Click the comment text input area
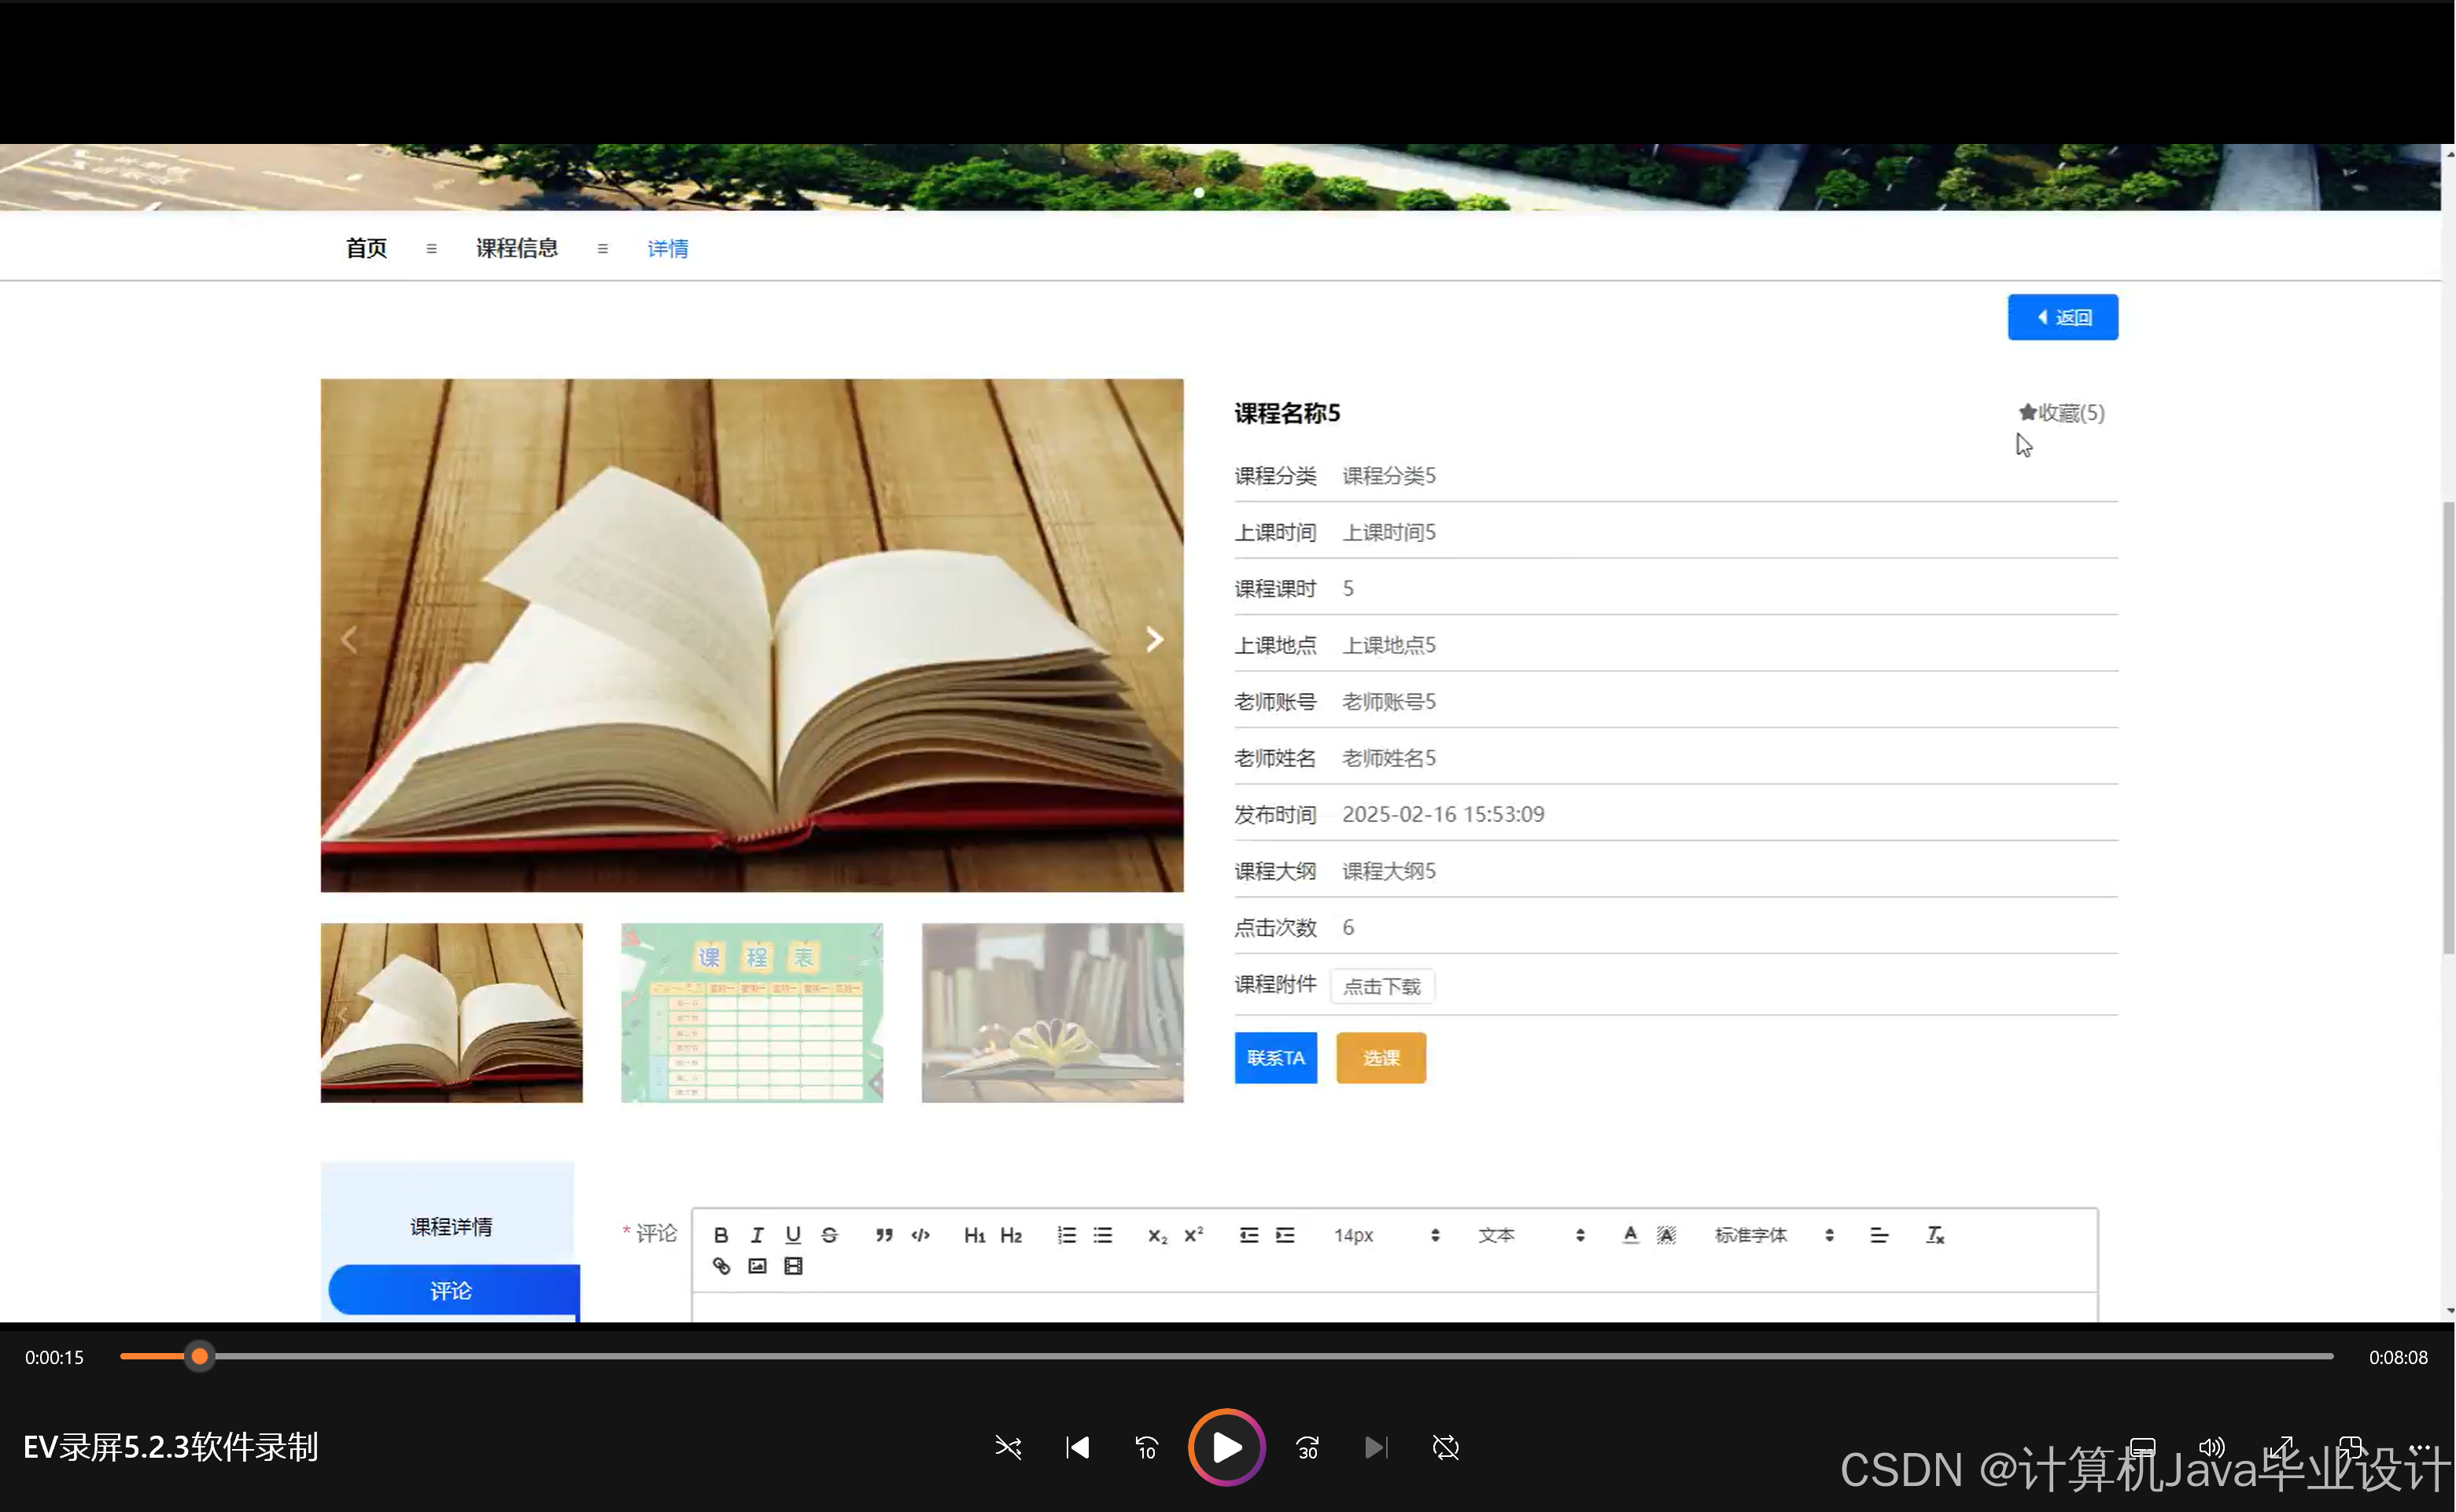2456x1512 pixels. pos(1395,1307)
